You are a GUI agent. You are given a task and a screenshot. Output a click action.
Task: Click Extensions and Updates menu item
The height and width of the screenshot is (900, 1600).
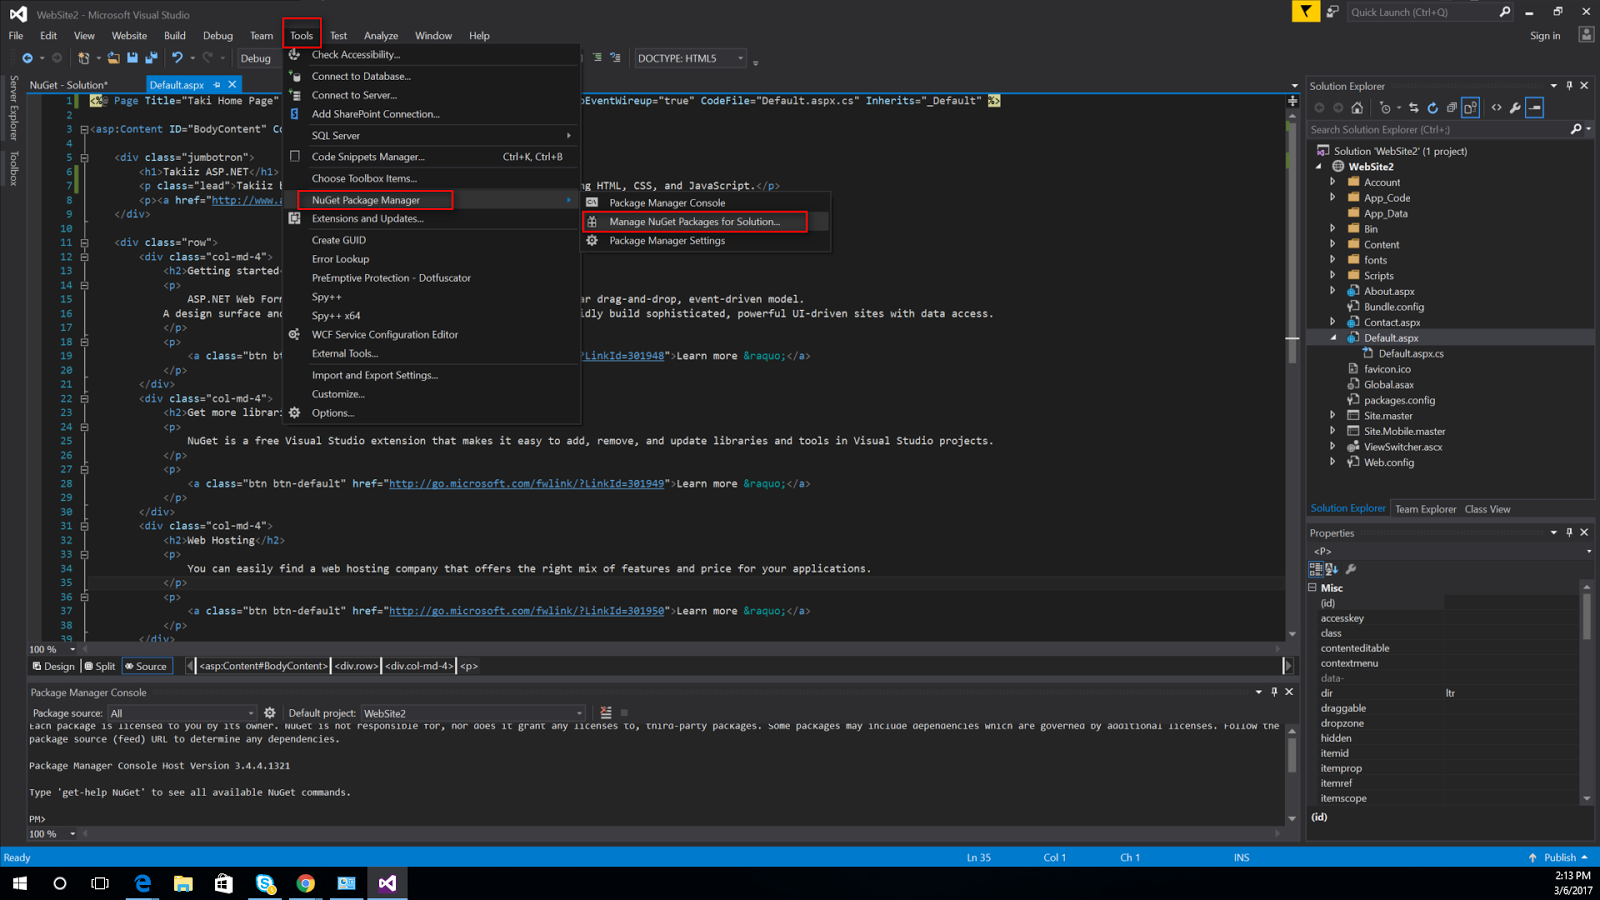367,219
